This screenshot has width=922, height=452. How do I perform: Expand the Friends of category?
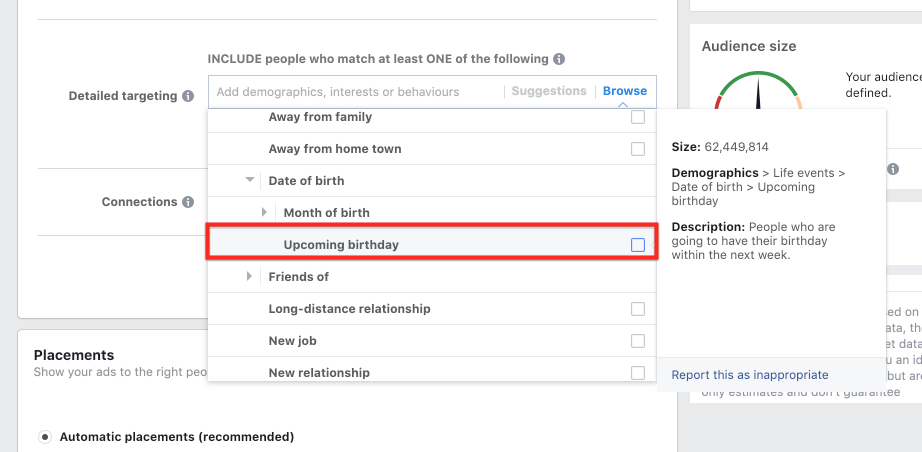click(250, 277)
